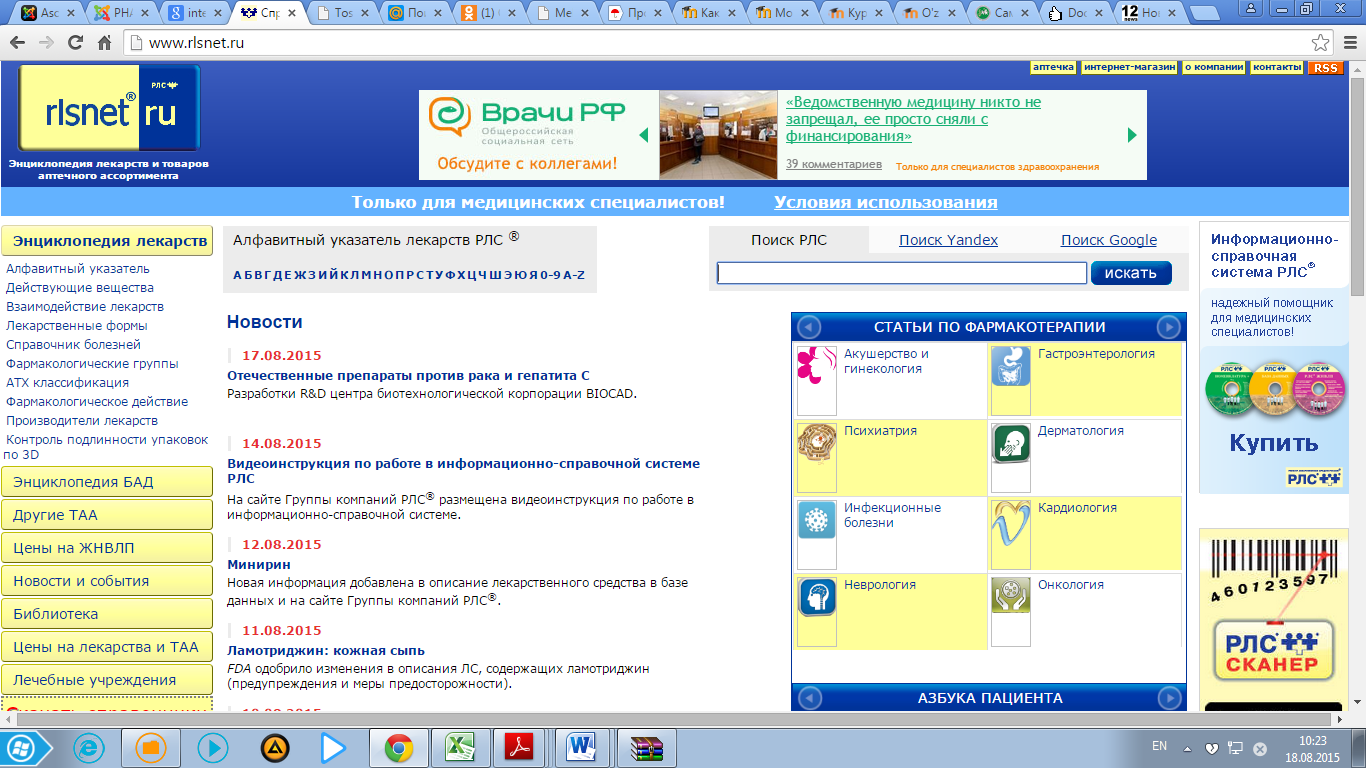The image size is (1366, 768).
Task: Previous arrow in Статьи по фармакотерапии header
Action: (x=809, y=327)
